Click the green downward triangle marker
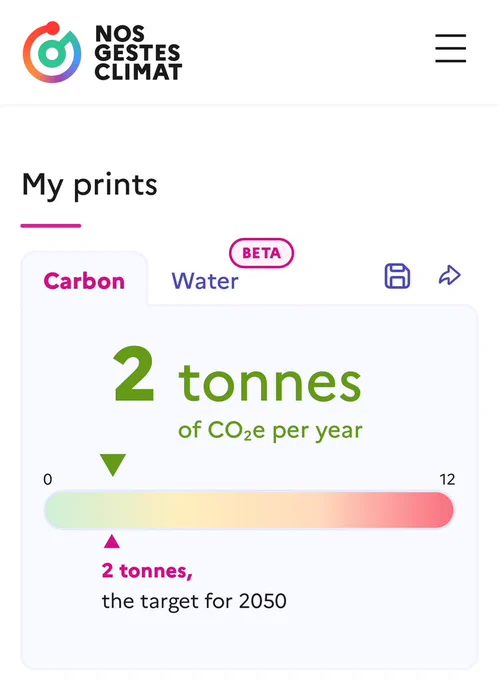 113,465
